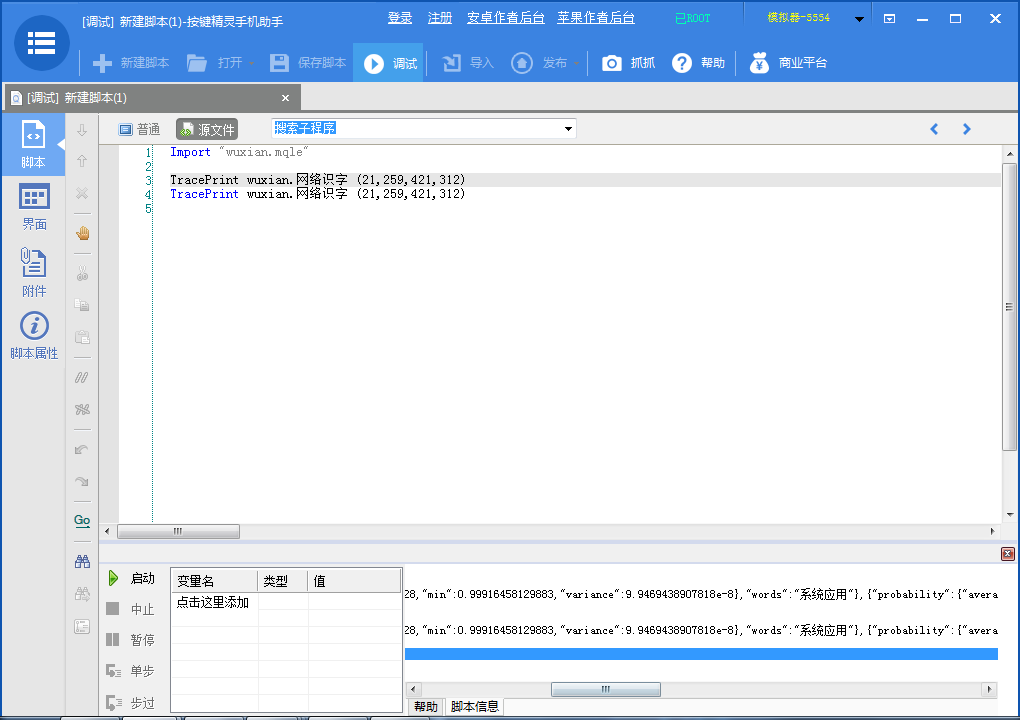1020x720 pixels.
Task: Click the find-and-replace binoculars icon
Action: click(x=82, y=593)
